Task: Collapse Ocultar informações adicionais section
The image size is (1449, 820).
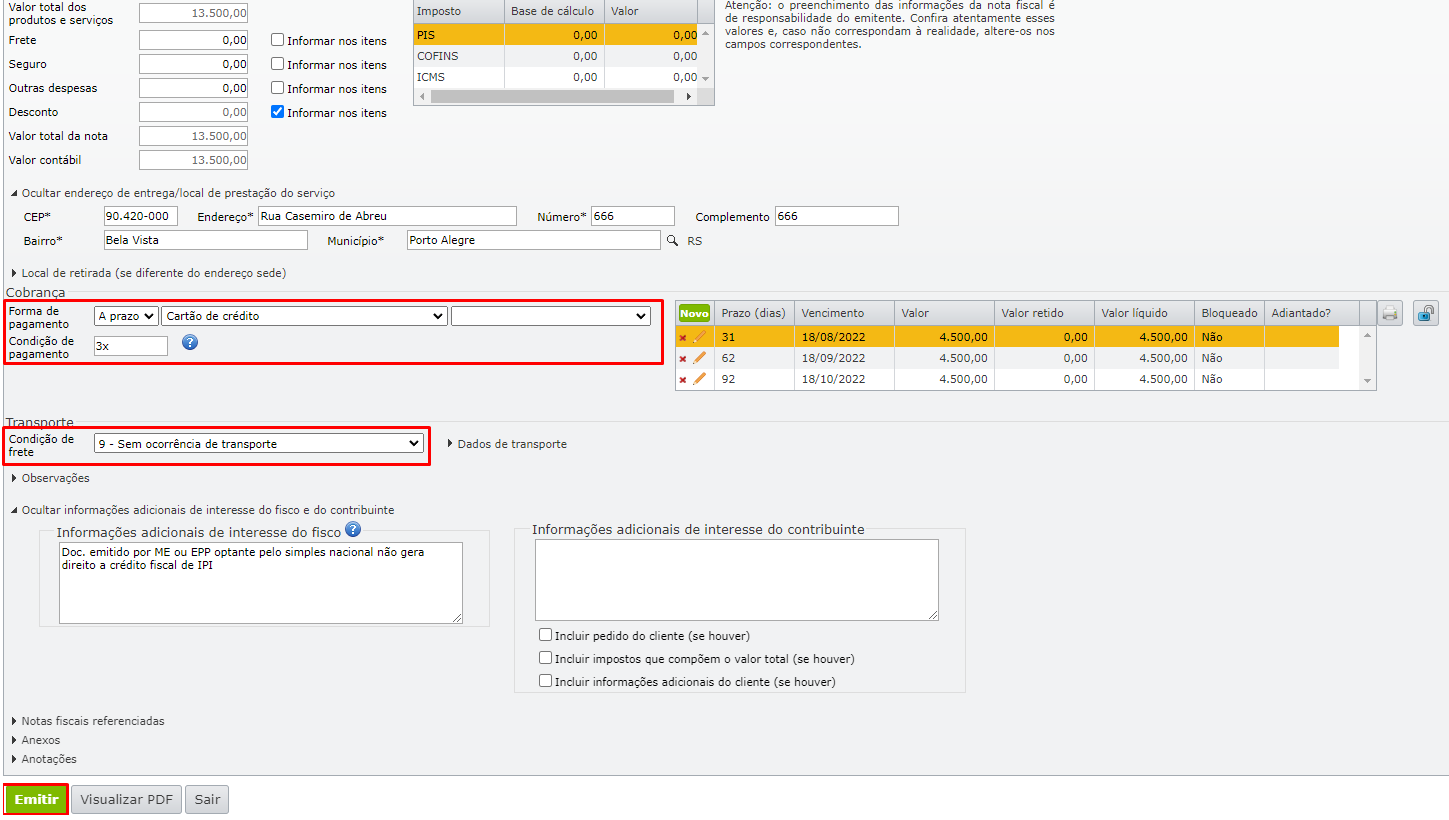Action: click(202, 510)
